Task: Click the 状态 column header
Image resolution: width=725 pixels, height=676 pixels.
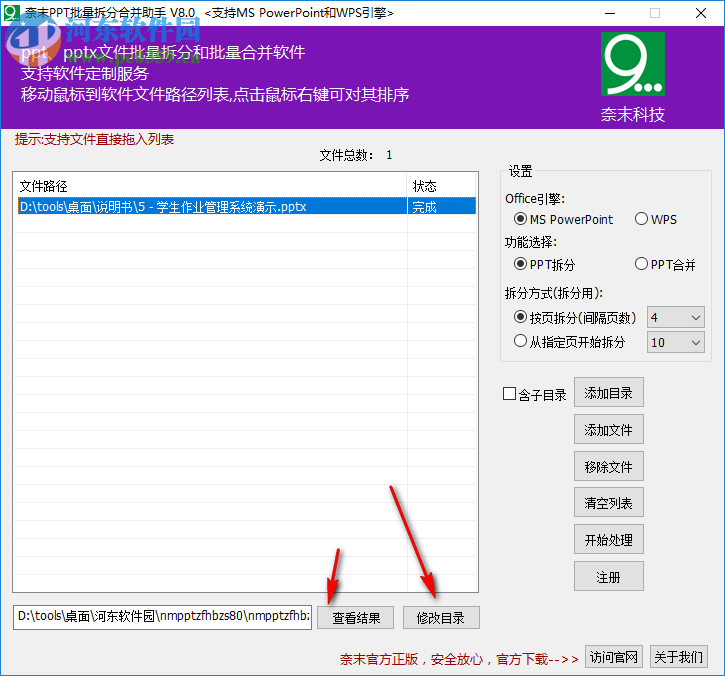Action: (442, 186)
